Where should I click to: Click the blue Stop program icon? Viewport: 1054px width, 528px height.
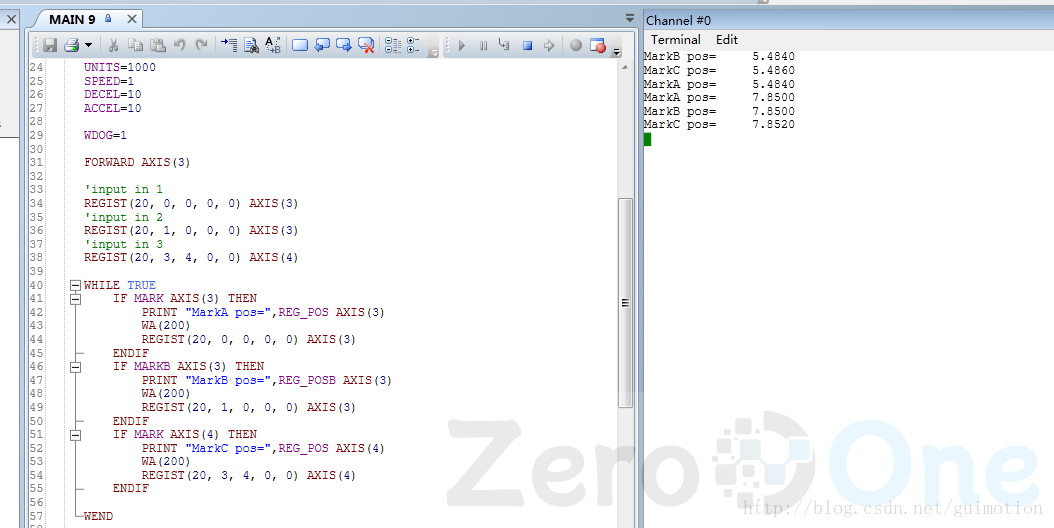coord(527,46)
